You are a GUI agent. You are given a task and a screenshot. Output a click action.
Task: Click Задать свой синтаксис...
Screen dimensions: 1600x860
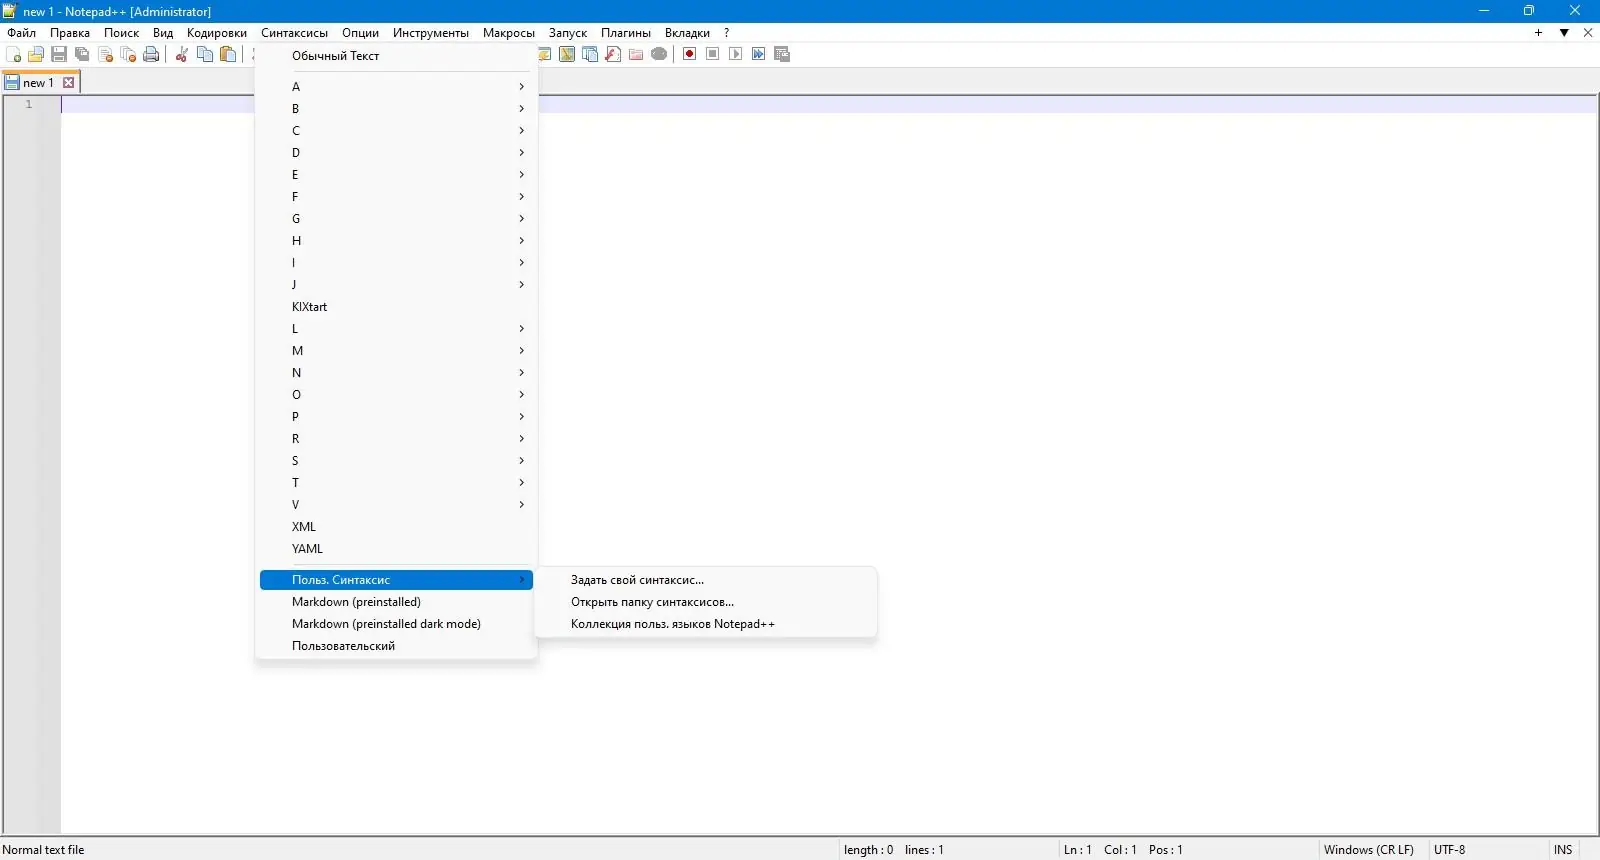pos(706,580)
